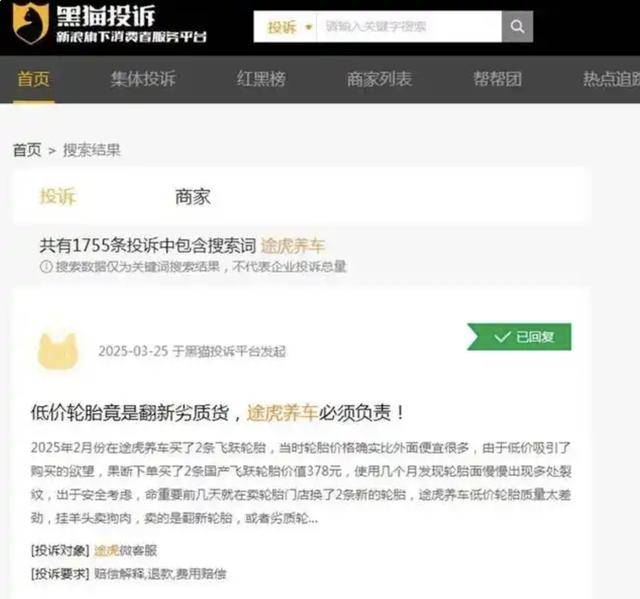
Task: Click the 黑猫投诉 site title text
Action: pos(106,16)
